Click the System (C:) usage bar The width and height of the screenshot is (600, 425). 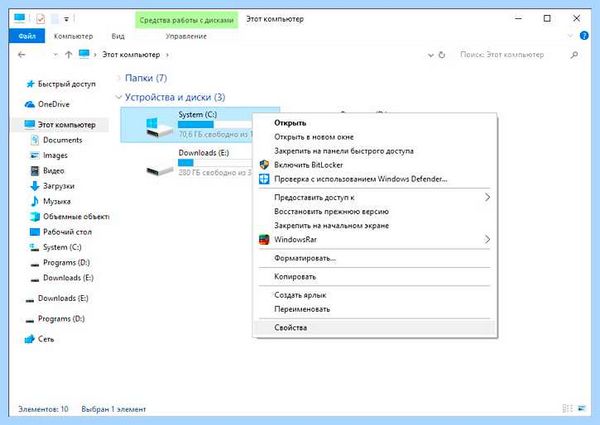pos(215,124)
